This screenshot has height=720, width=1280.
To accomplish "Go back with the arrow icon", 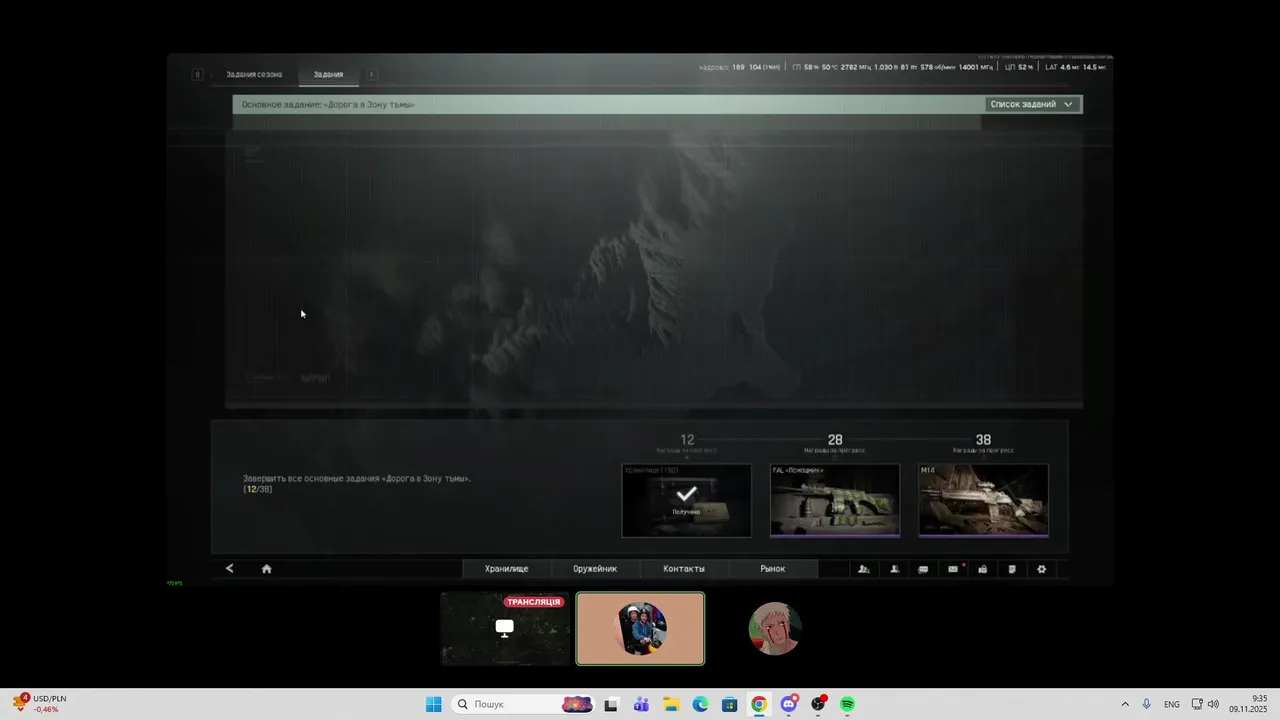I will (229, 568).
